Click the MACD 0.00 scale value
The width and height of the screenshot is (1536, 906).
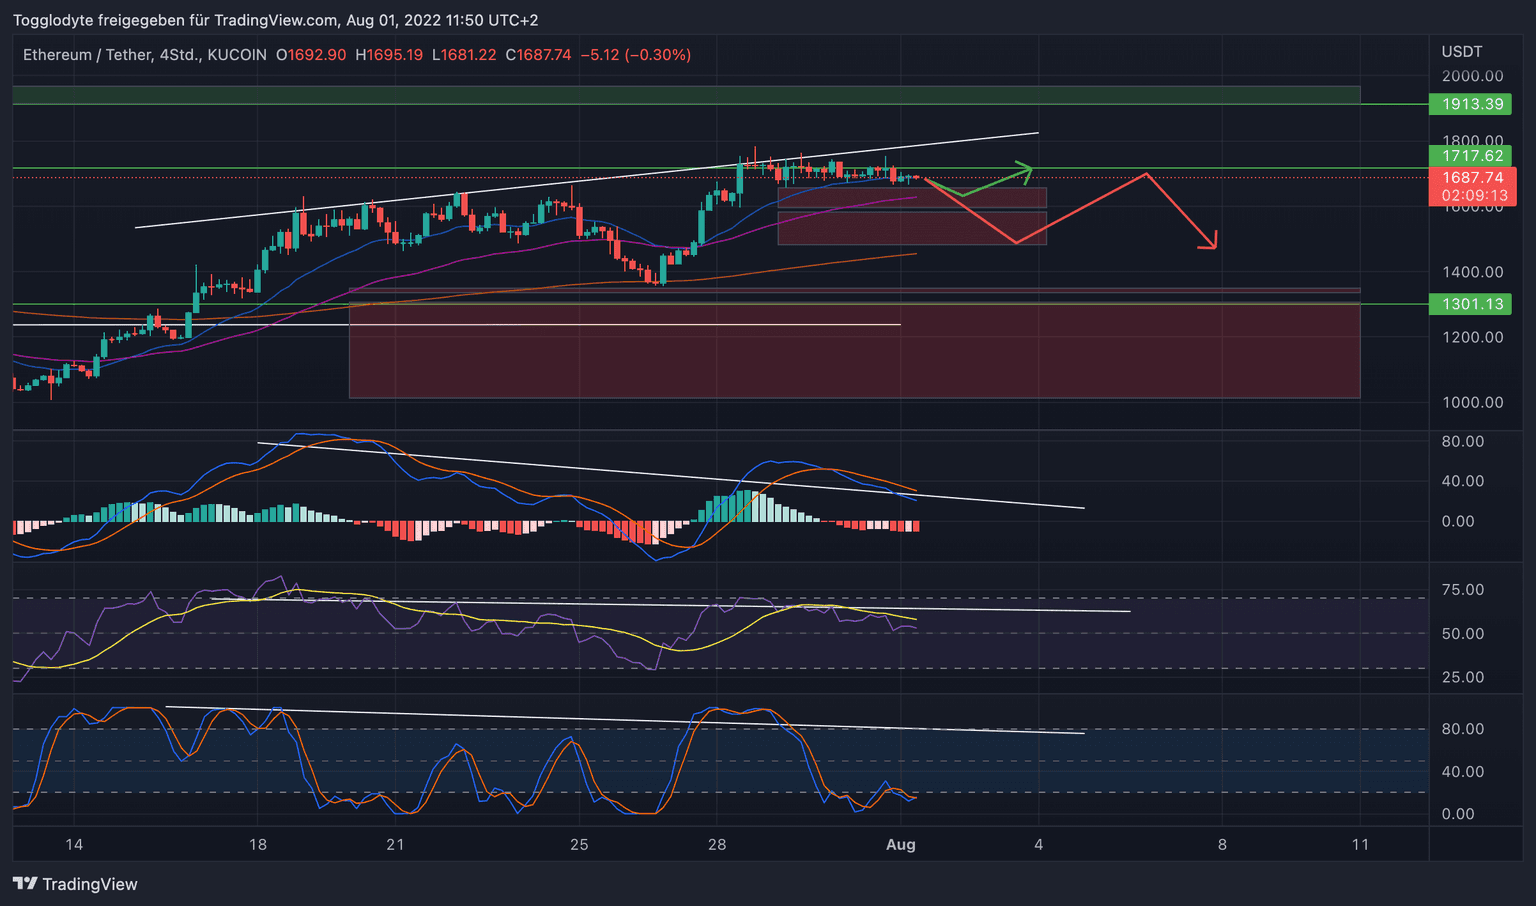pyautogui.click(x=1458, y=521)
